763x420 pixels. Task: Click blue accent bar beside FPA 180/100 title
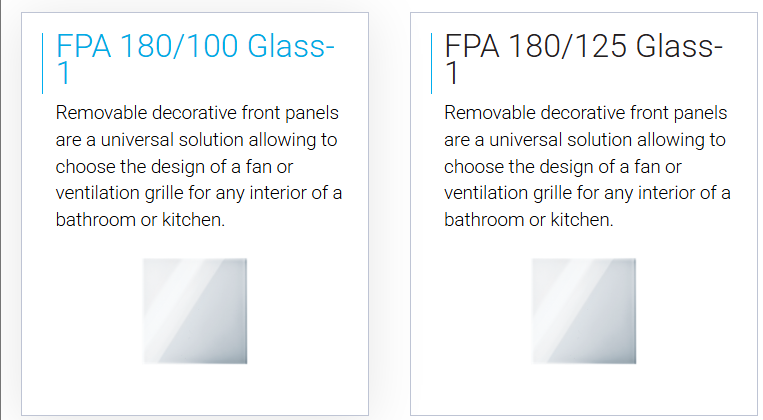43,63
